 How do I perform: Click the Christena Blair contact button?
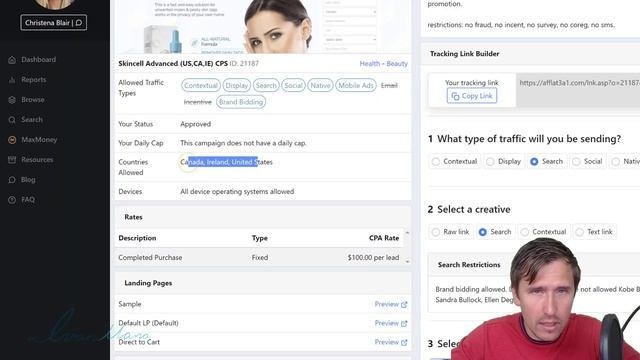(x=53, y=23)
